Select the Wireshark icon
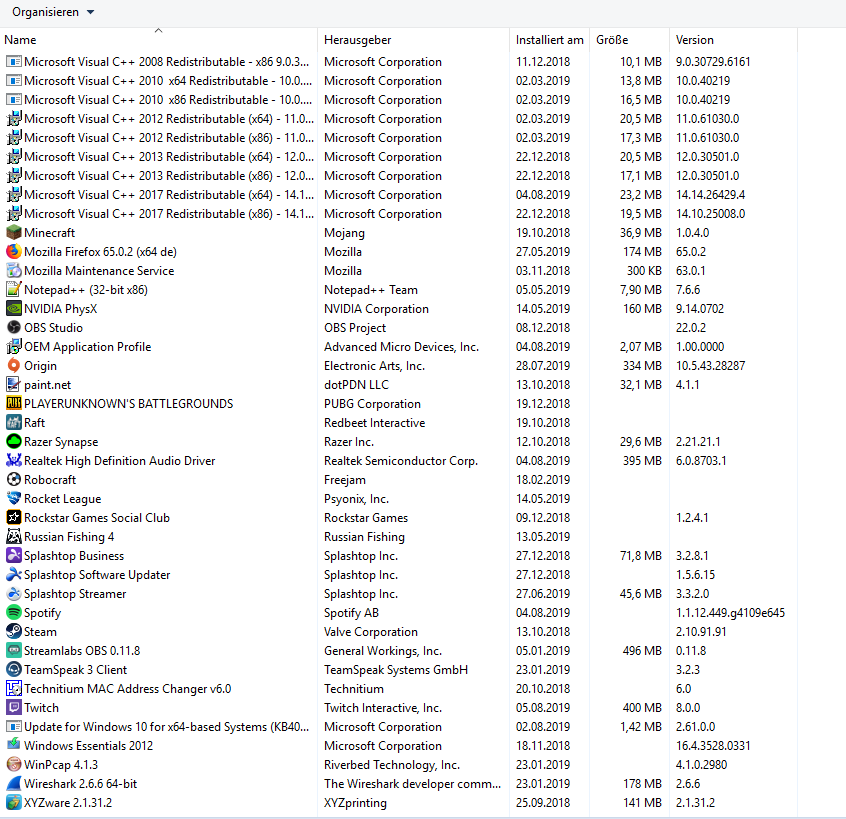 [13, 783]
